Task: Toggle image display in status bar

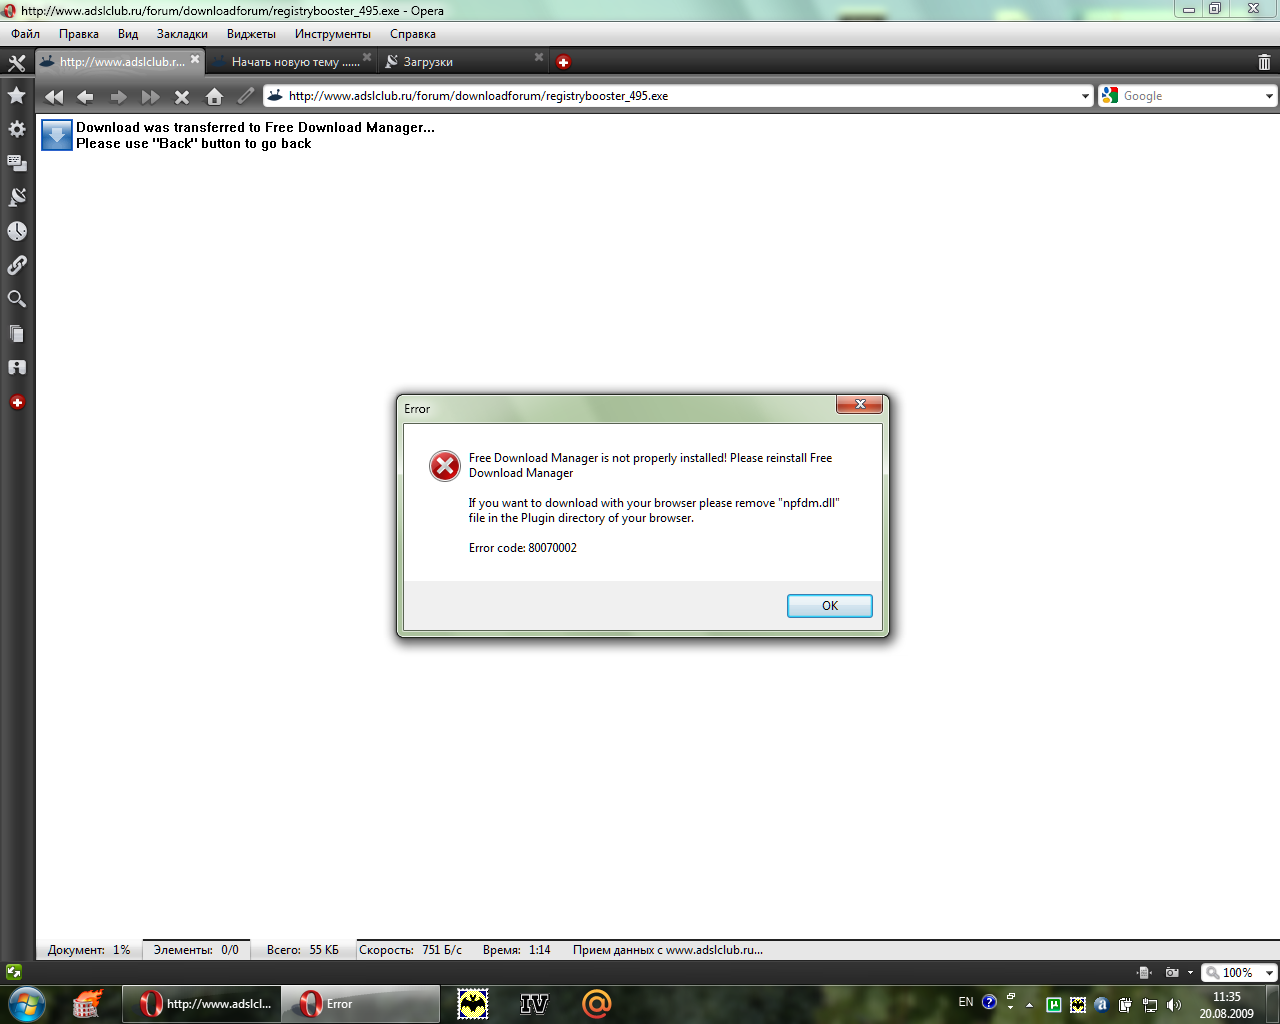Action: (1172, 973)
